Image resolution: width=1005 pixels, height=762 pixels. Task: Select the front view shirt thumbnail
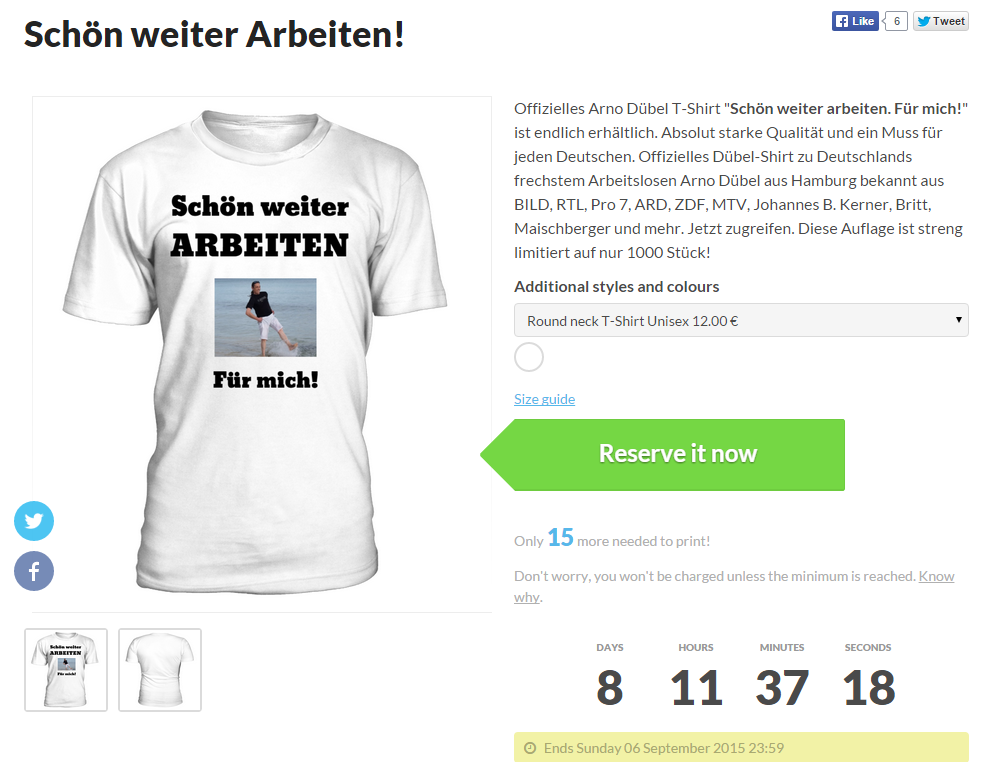click(x=66, y=670)
